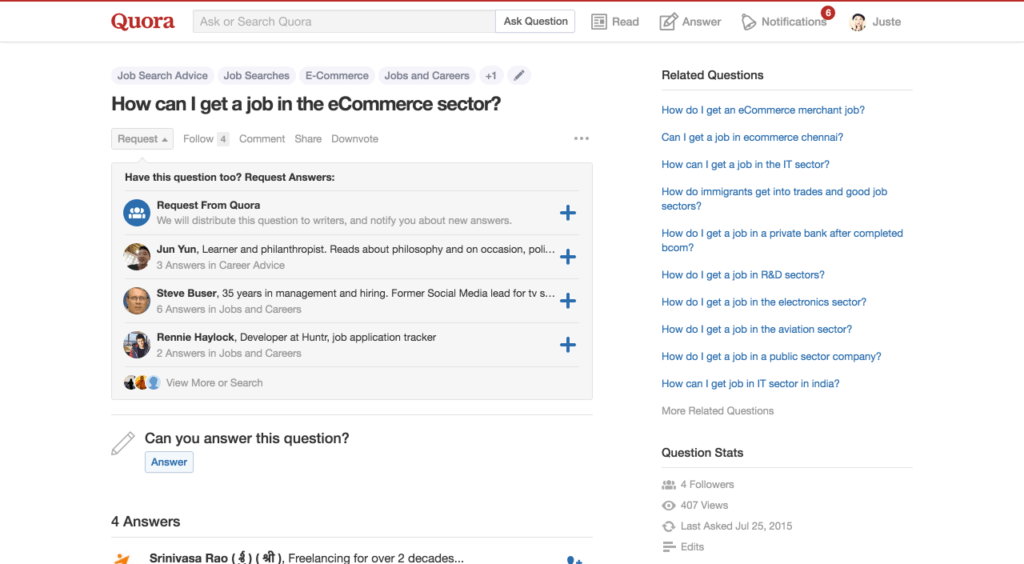Focus the Ask or Search Quora field
Image resolution: width=1024 pixels, height=564 pixels.
(344, 22)
